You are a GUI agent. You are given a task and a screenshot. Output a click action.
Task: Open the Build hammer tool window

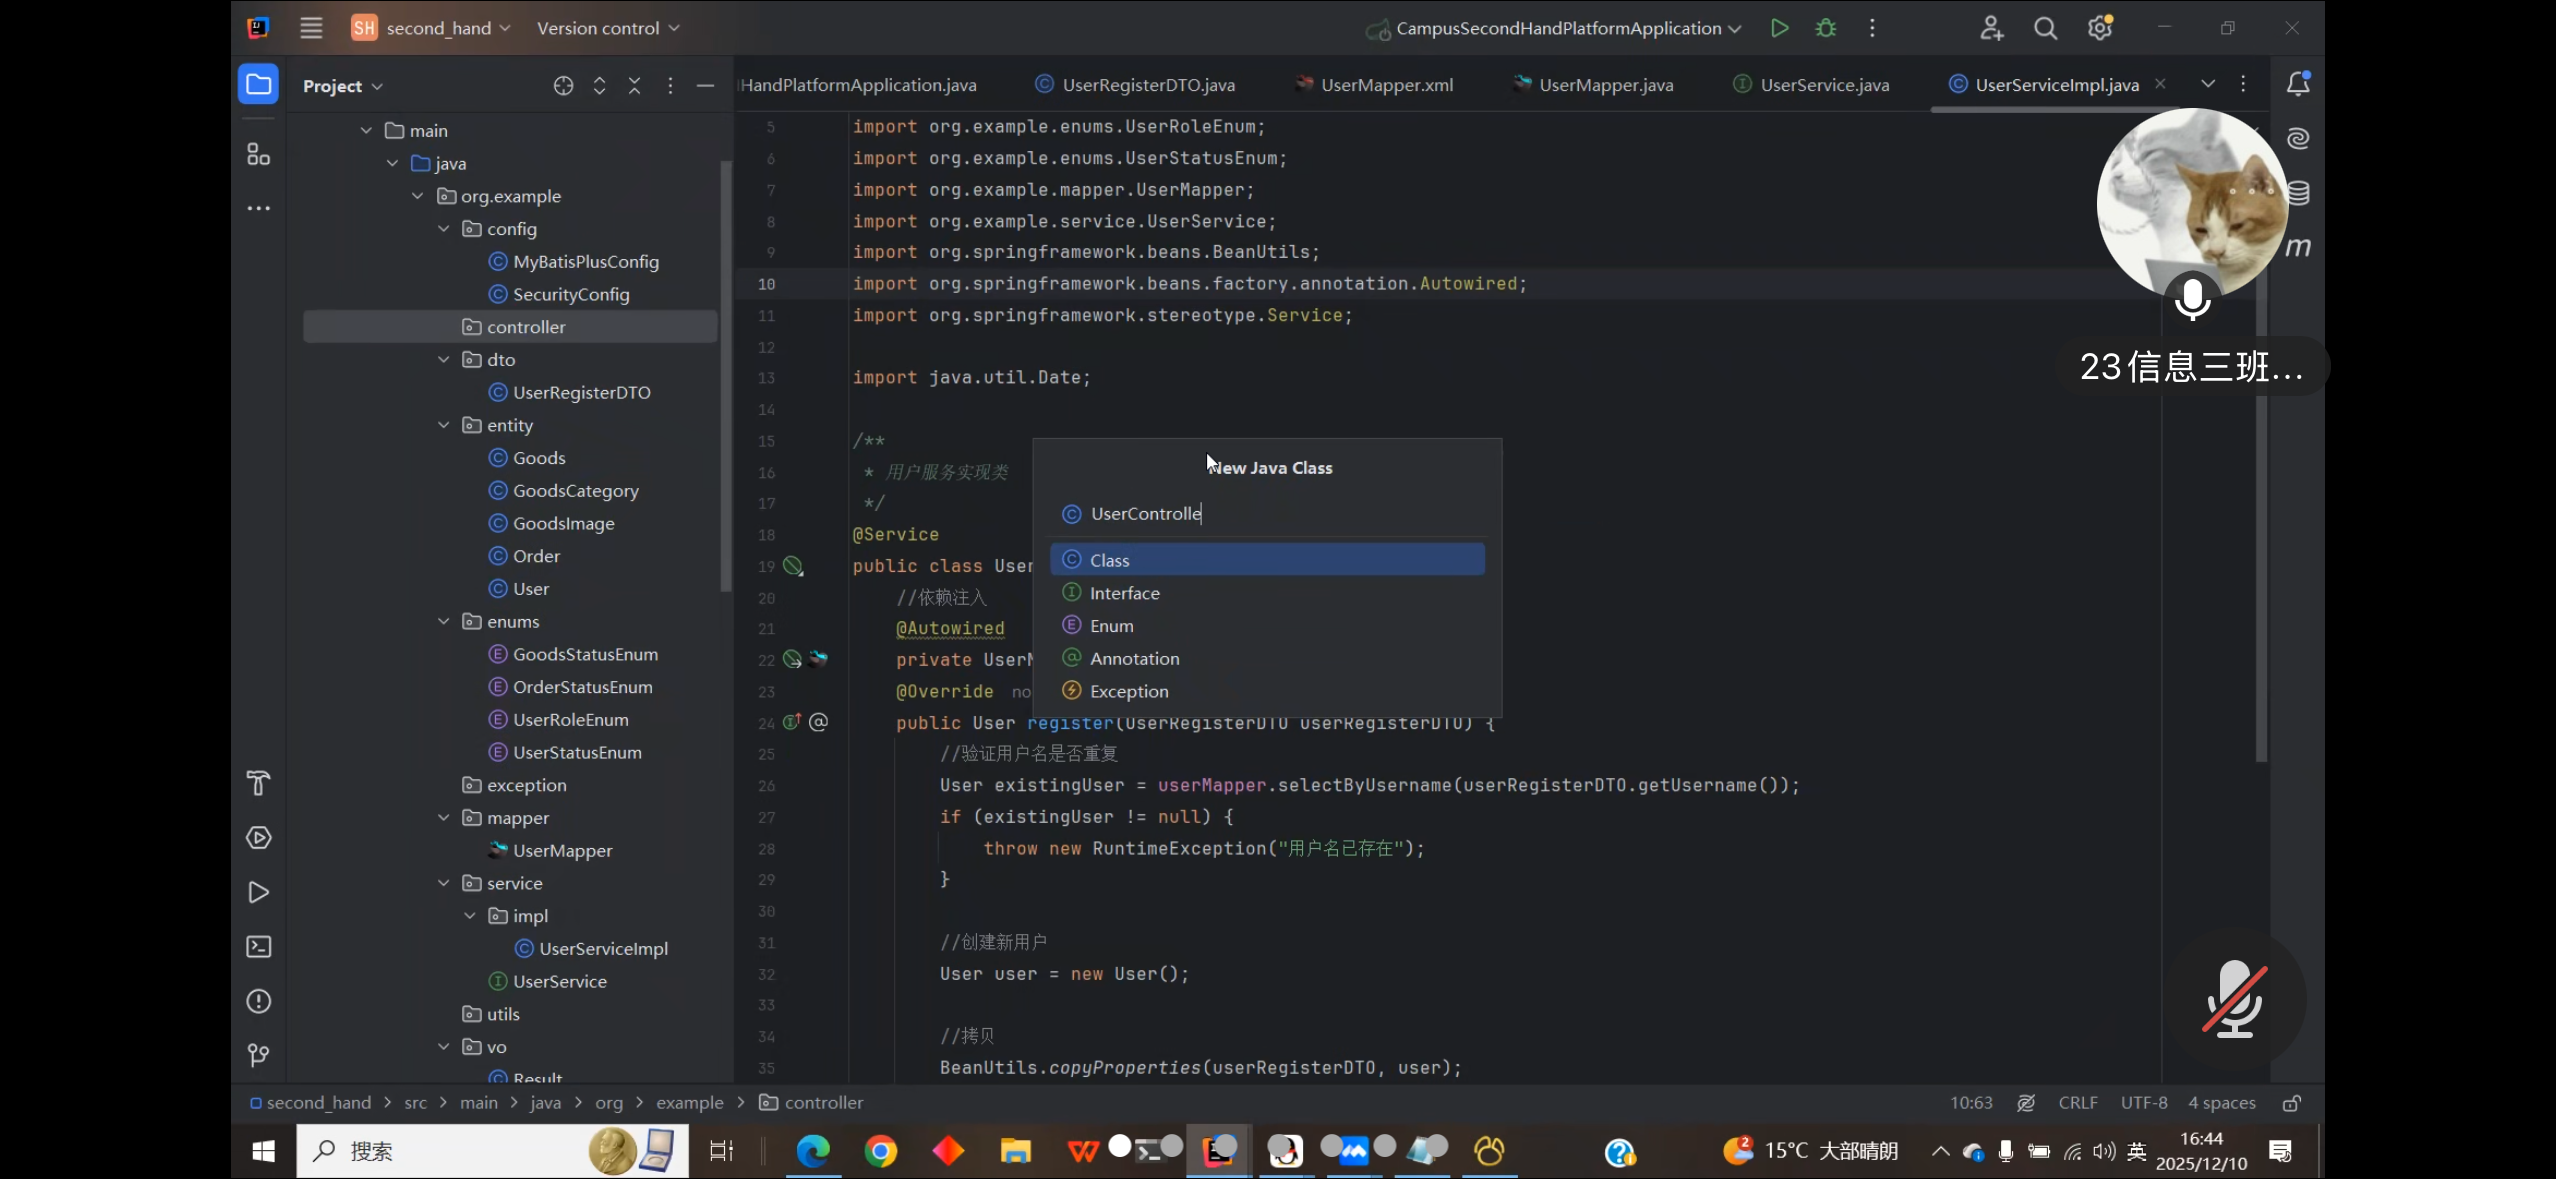pos(258,783)
